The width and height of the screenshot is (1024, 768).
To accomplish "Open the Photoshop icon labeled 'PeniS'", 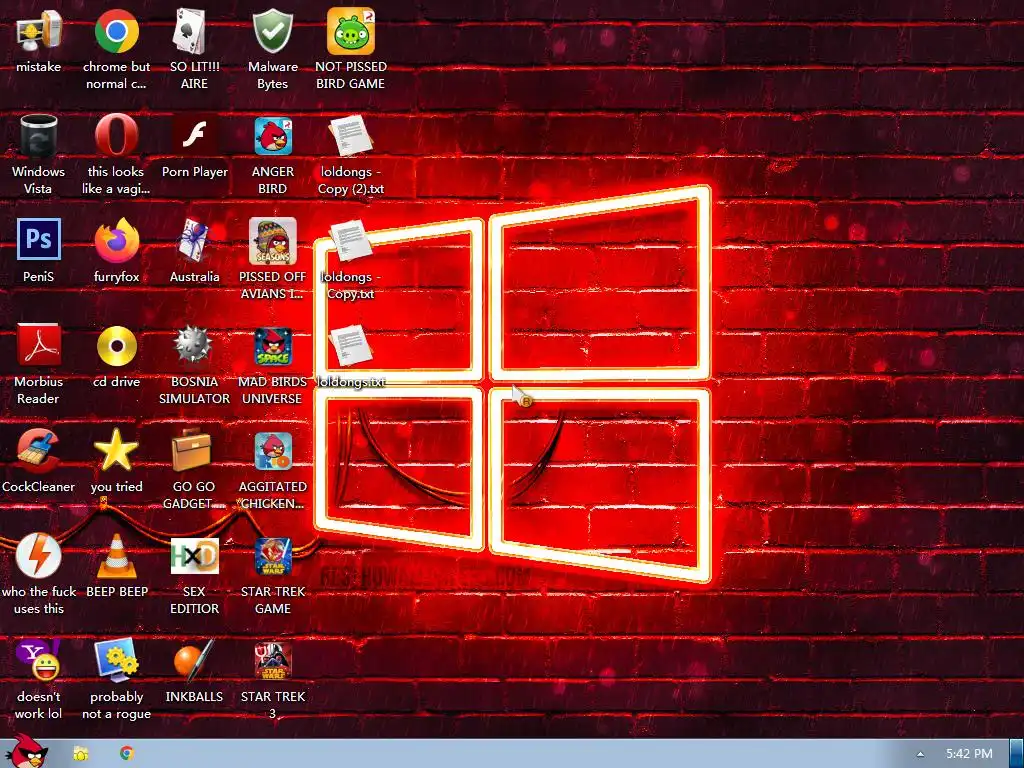I will pos(39,239).
